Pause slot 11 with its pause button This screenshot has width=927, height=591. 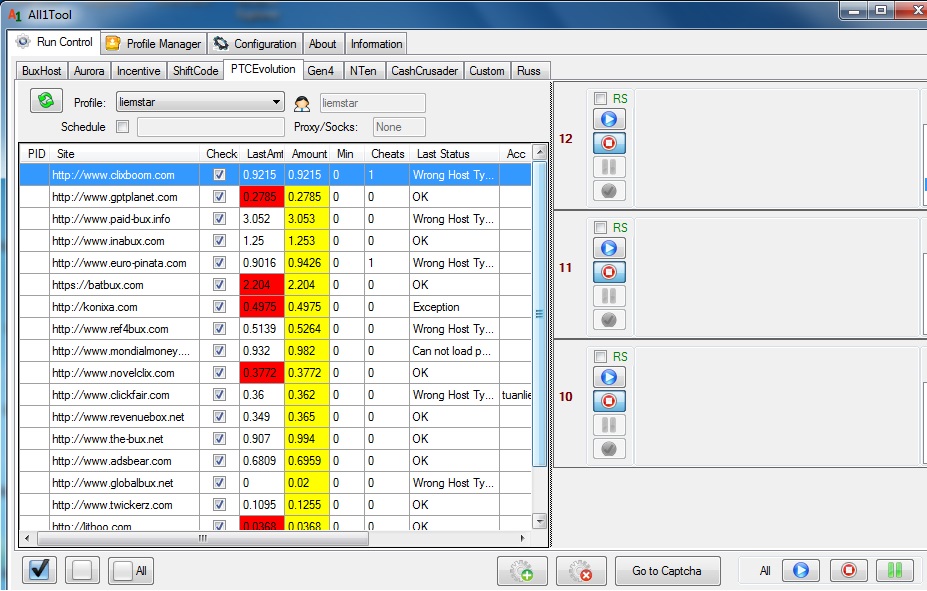click(x=609, y=296)
